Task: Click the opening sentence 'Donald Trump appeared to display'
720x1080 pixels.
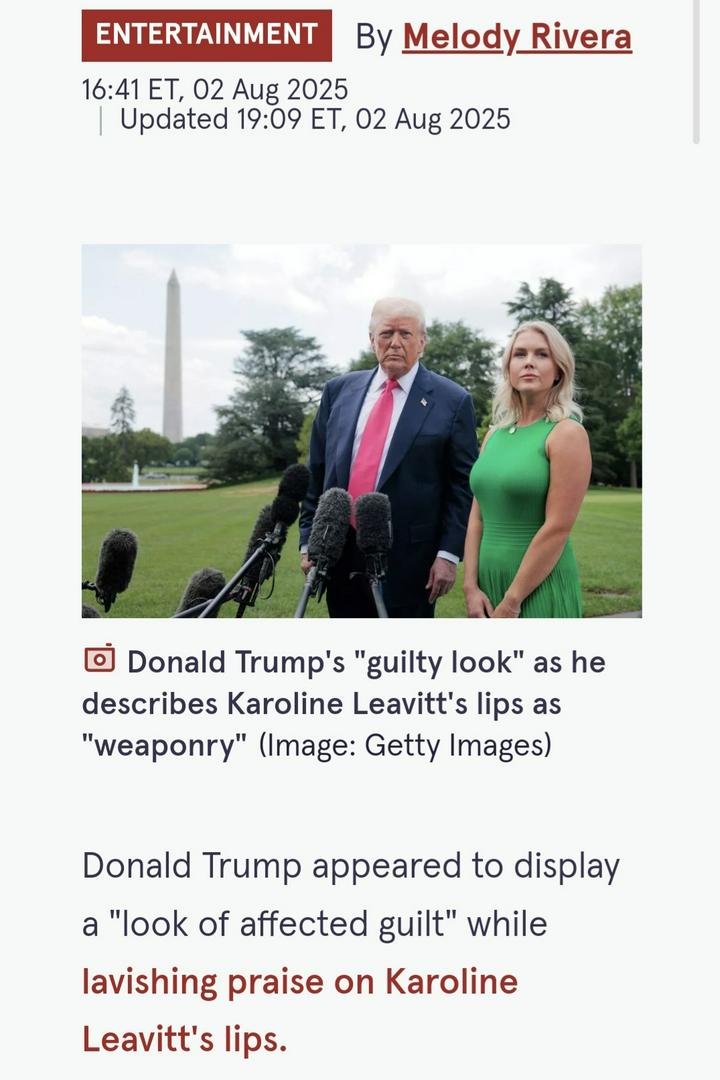Action: click(x=351, y=866)
